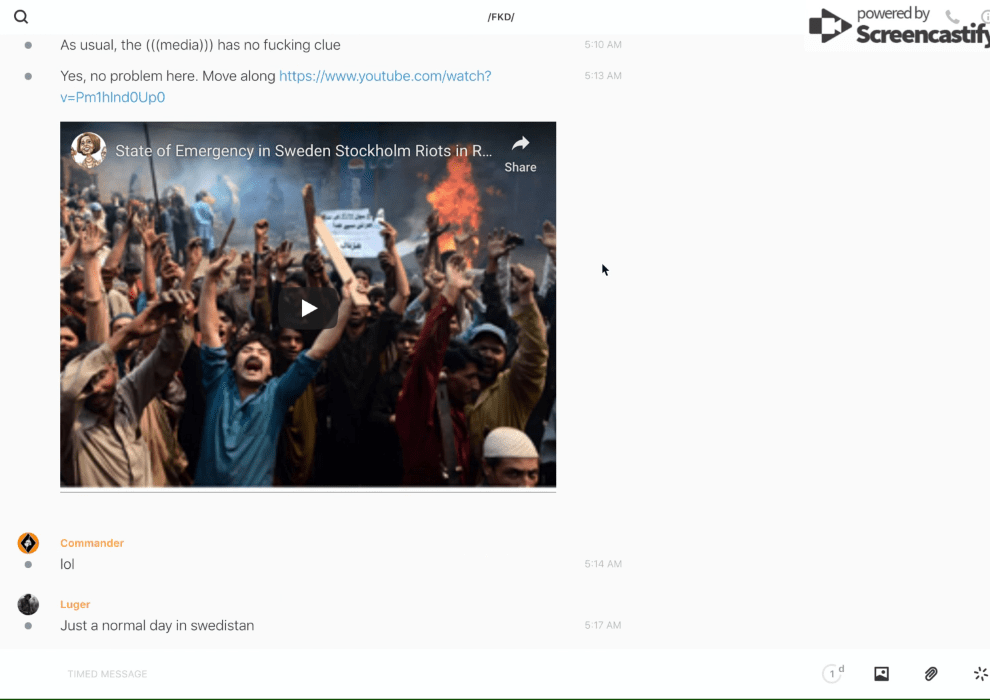990x700 pixels.
Task: Open the youtube.com watch link
Action: click(385, 76)
